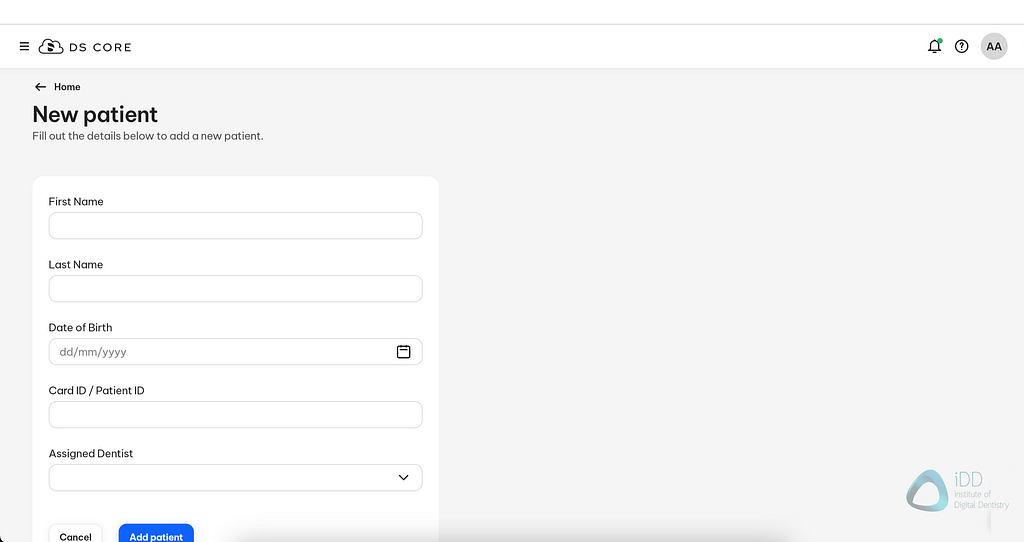Viewport: 1024px width, 542px height.
Task: Open the help question mark icon
Action: click(x=962, y=46)
